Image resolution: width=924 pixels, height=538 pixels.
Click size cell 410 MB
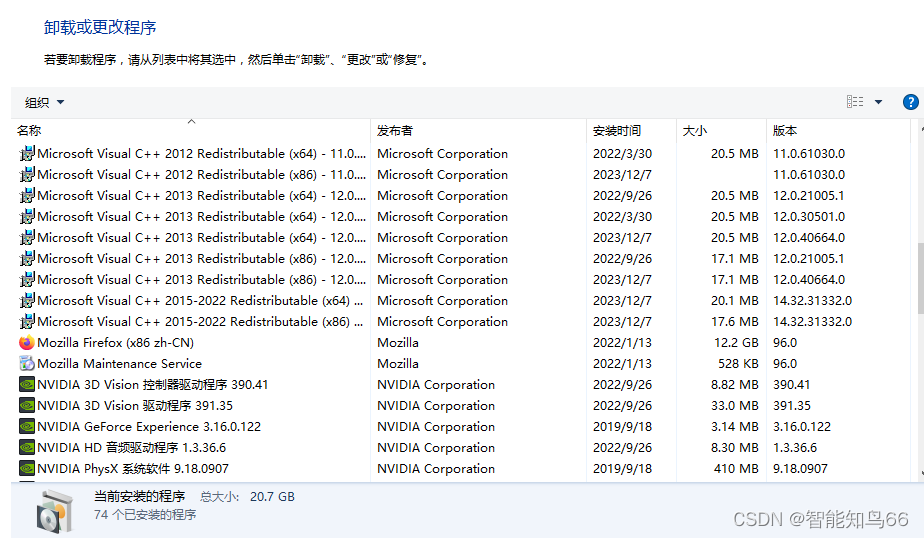click(736, 469)
